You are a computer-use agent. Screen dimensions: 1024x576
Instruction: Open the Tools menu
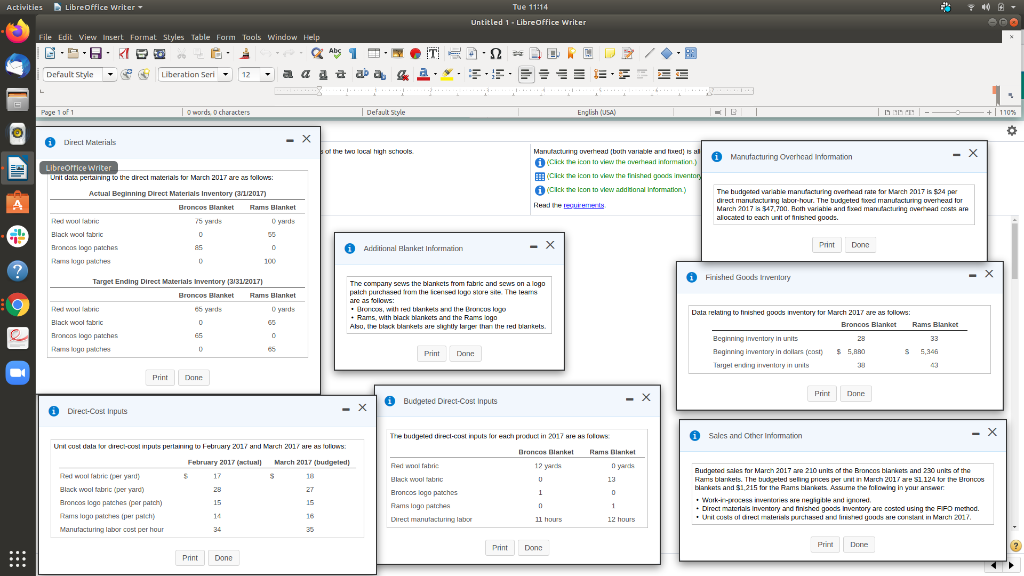(x=251, y=37)
